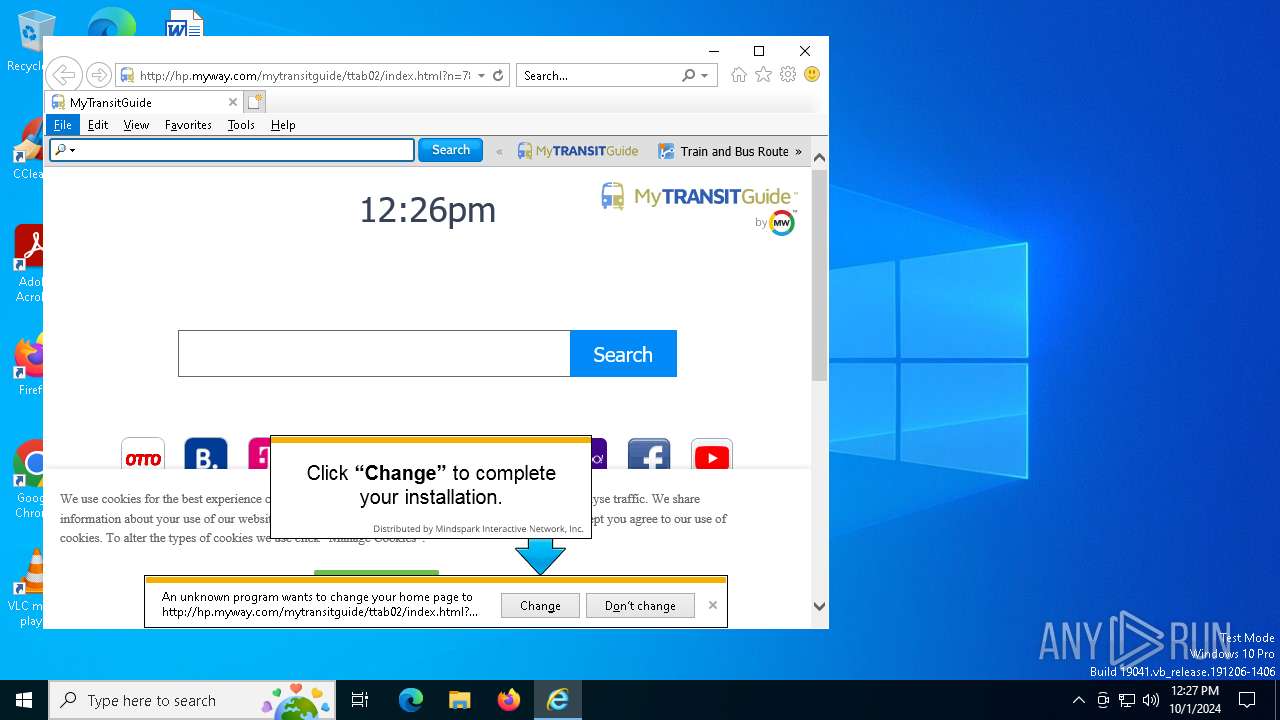Click the address bar URL field
The width and height of the screenshot is (1280, 720).
[304, 75]
